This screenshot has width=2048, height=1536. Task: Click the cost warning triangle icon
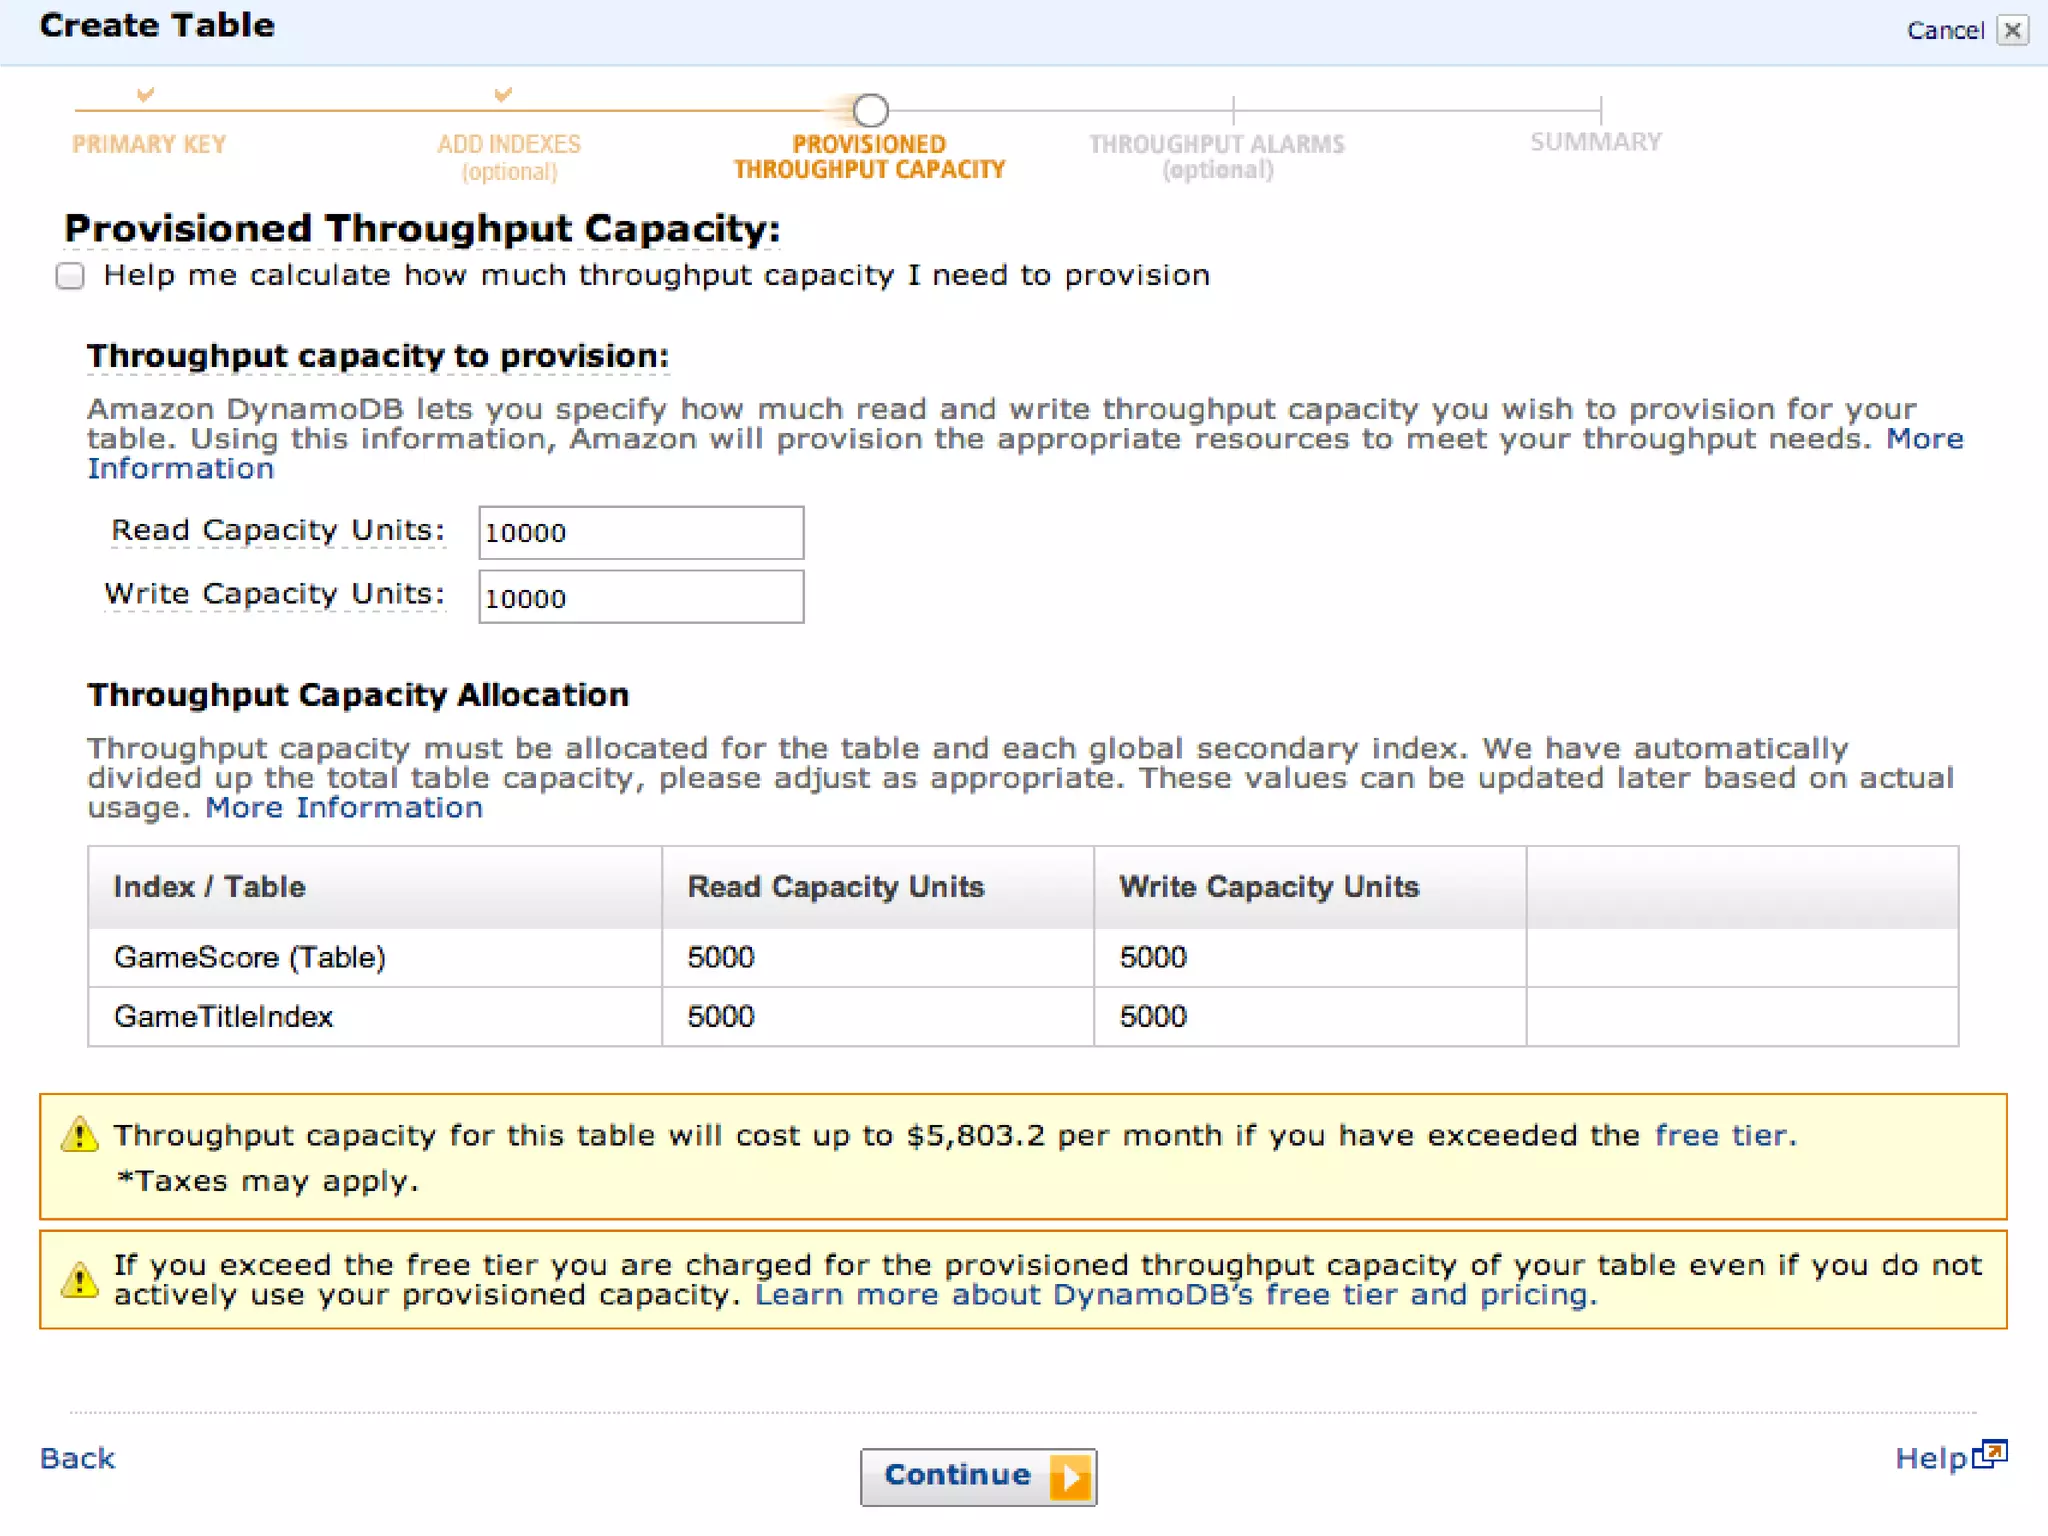pos(80,1136)
